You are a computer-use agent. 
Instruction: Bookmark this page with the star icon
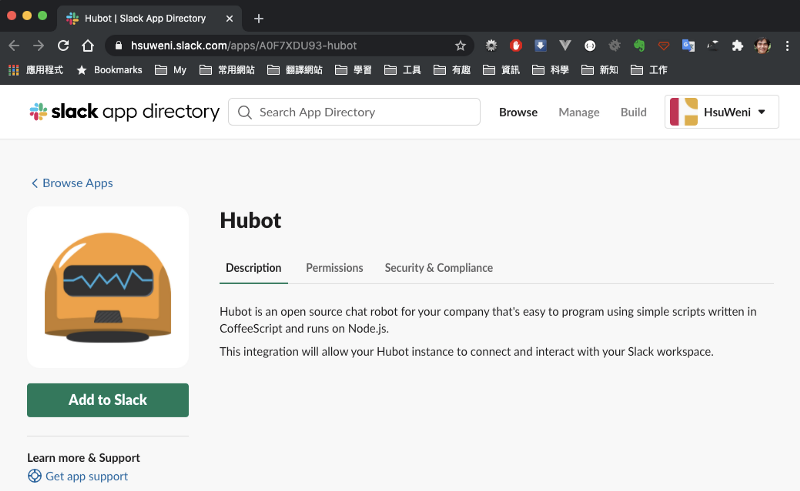click(460, 46)
